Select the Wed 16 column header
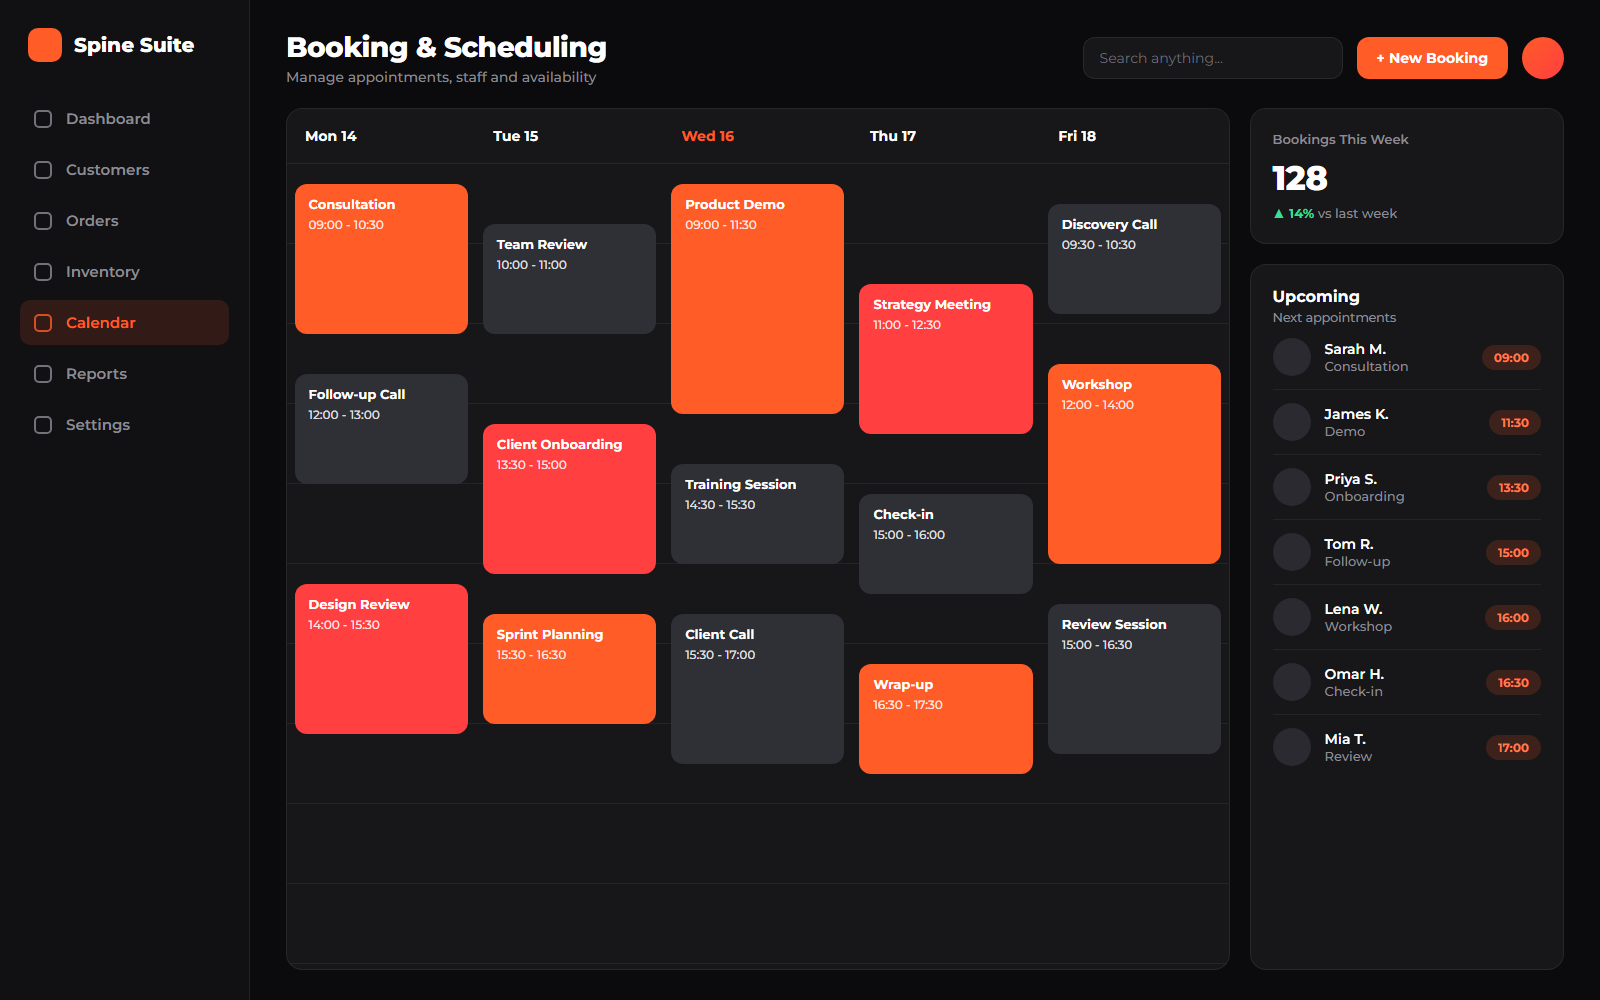This screenshot has width=1600, height=1000. click(x=708, y=136)
